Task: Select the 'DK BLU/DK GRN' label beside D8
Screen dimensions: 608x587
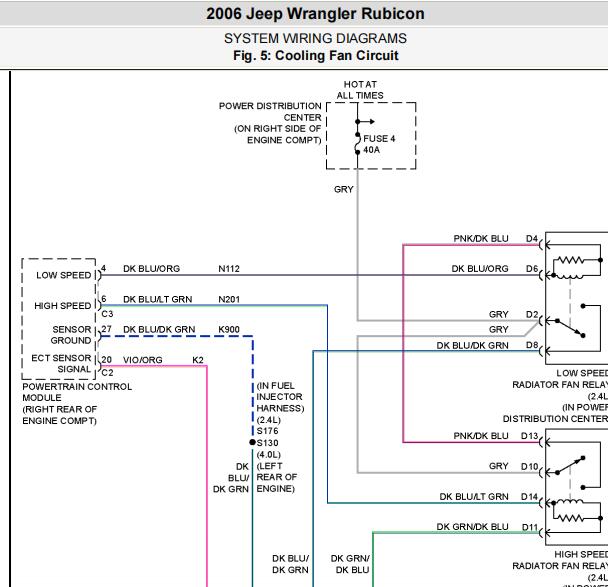Action: [472, 345]
